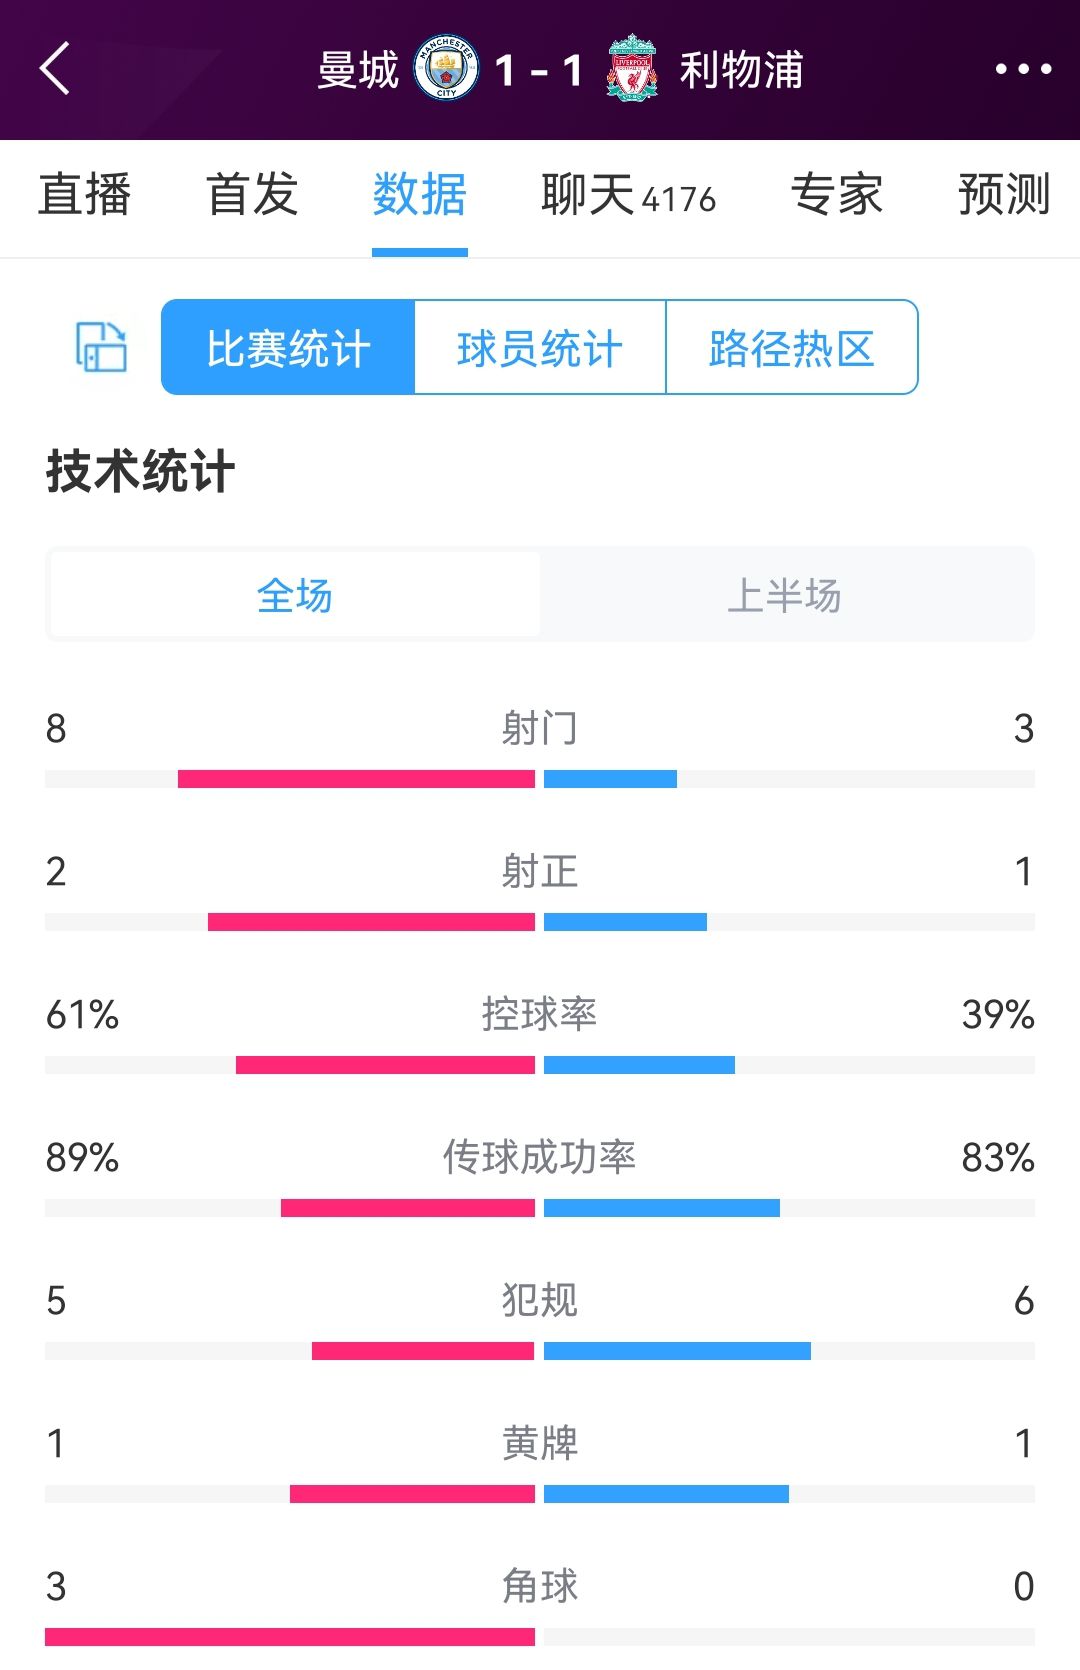1080x1670 pixels.
Task: Open the 首发 lineup tab
Action: (252, 194)
